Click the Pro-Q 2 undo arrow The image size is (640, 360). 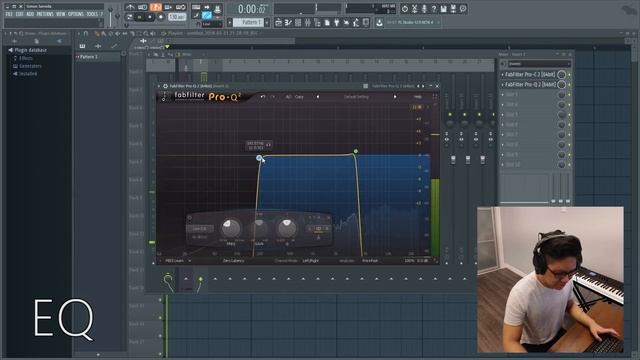pyautogui.click(x=263, y=97)
